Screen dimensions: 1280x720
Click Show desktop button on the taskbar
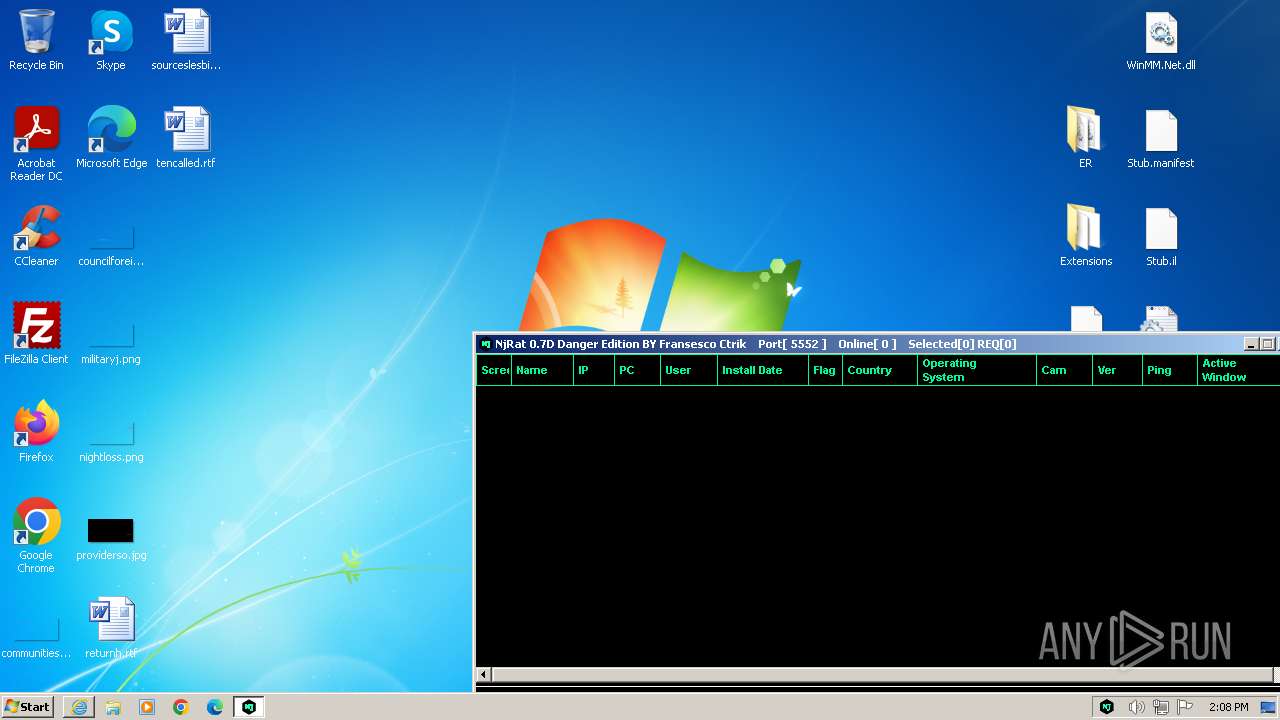point(1268,707)
